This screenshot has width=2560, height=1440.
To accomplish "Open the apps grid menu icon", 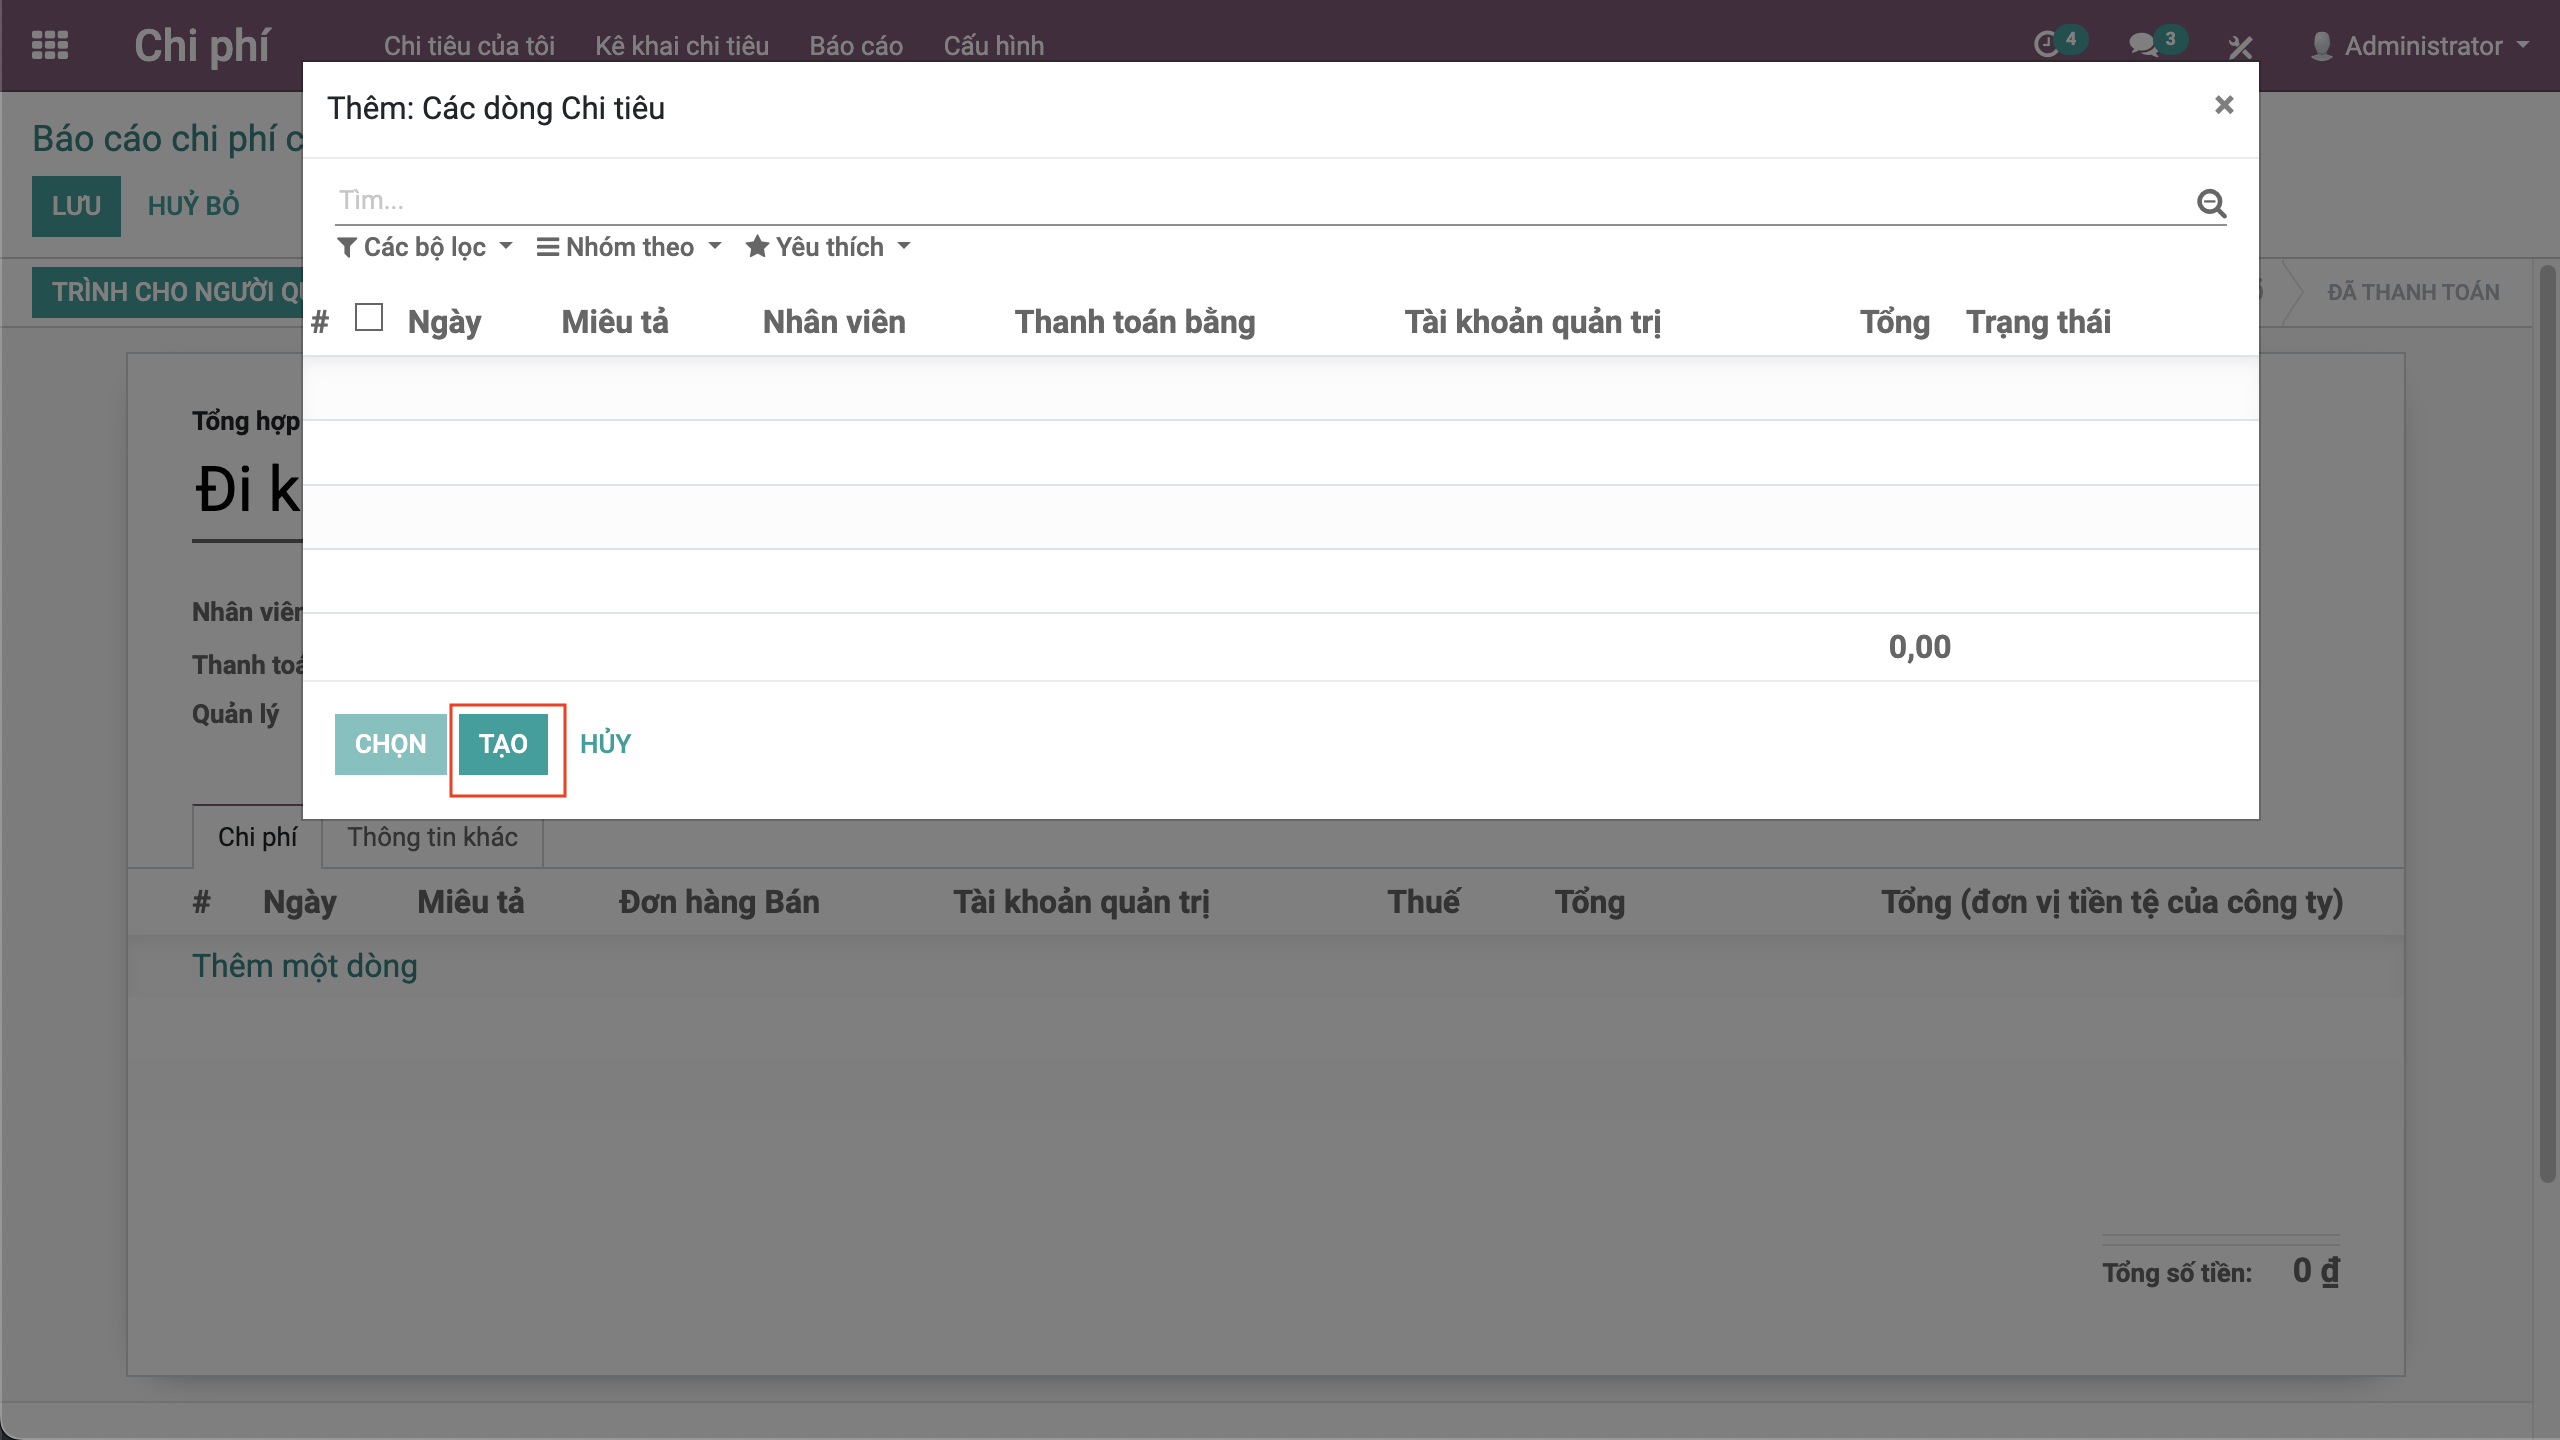I will [50, 46].
